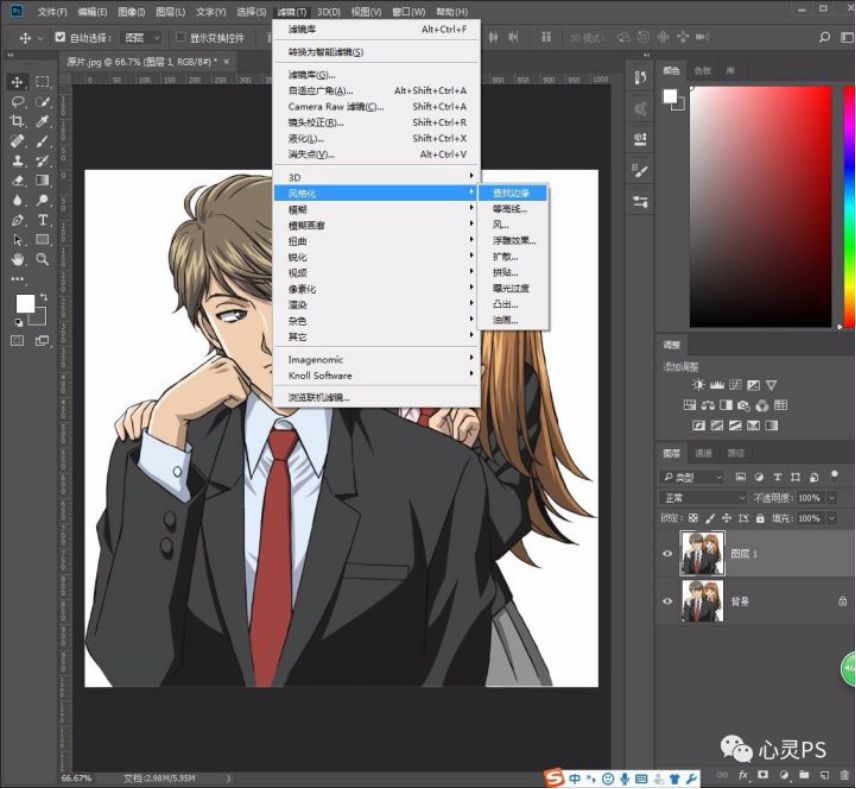The image size is (856, 789).
Task: Open the blend mode 正常 dropdown
Action: [x=703, y=498]
